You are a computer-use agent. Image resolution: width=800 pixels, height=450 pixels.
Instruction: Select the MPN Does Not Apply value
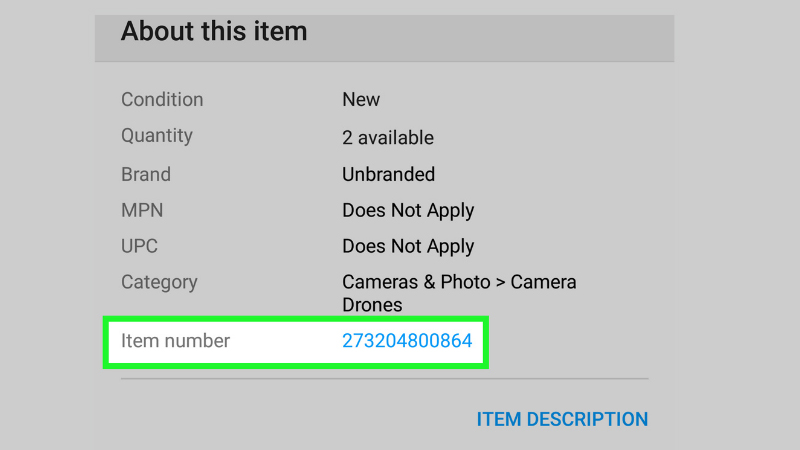tap(408, 211)
